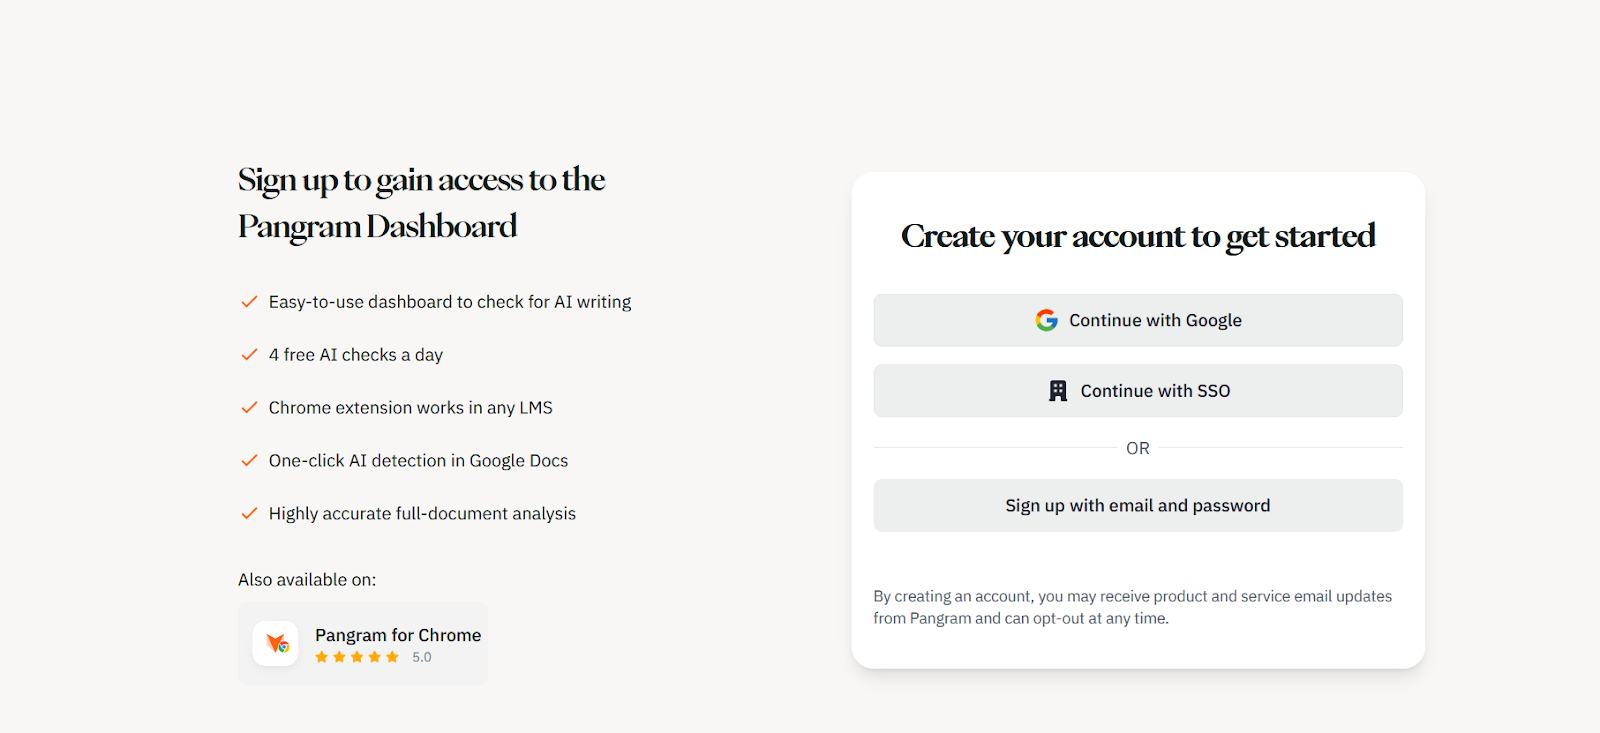Click the 5.0 rating value
This screenshot has width=1600, height=733.
point(422,658)
